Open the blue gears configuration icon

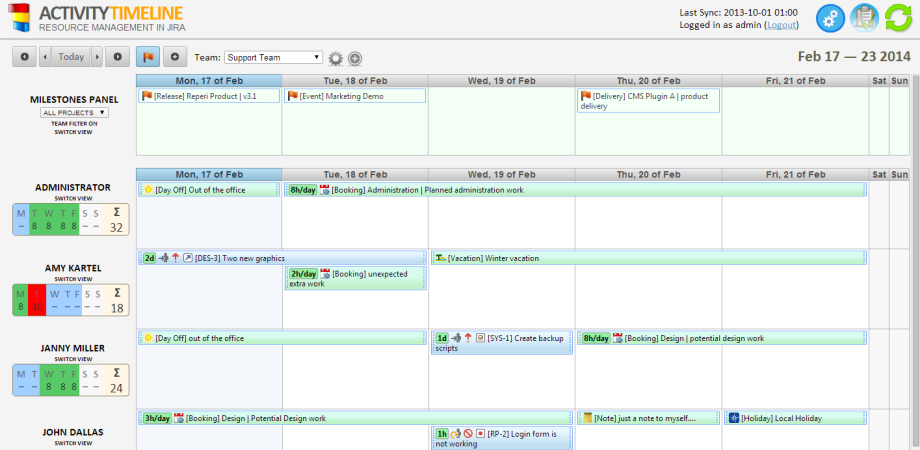coord(830,18)
